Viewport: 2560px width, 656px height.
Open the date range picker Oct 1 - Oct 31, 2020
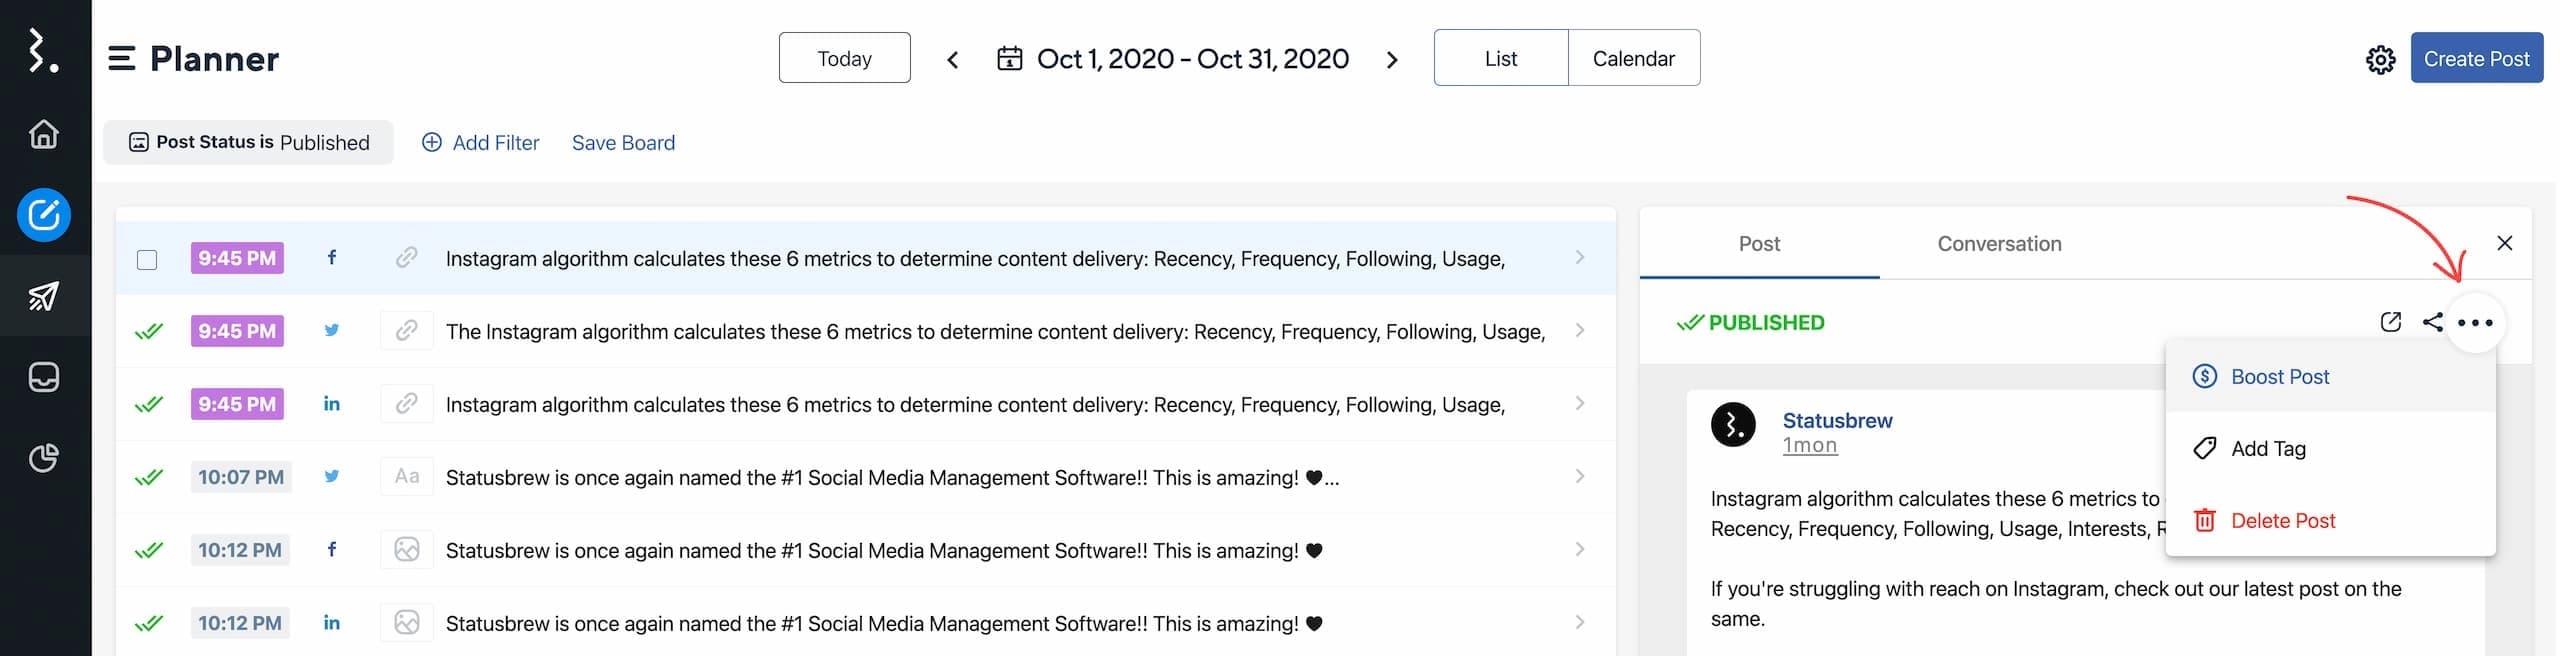pyautogui.click(x=1173, y=59)
